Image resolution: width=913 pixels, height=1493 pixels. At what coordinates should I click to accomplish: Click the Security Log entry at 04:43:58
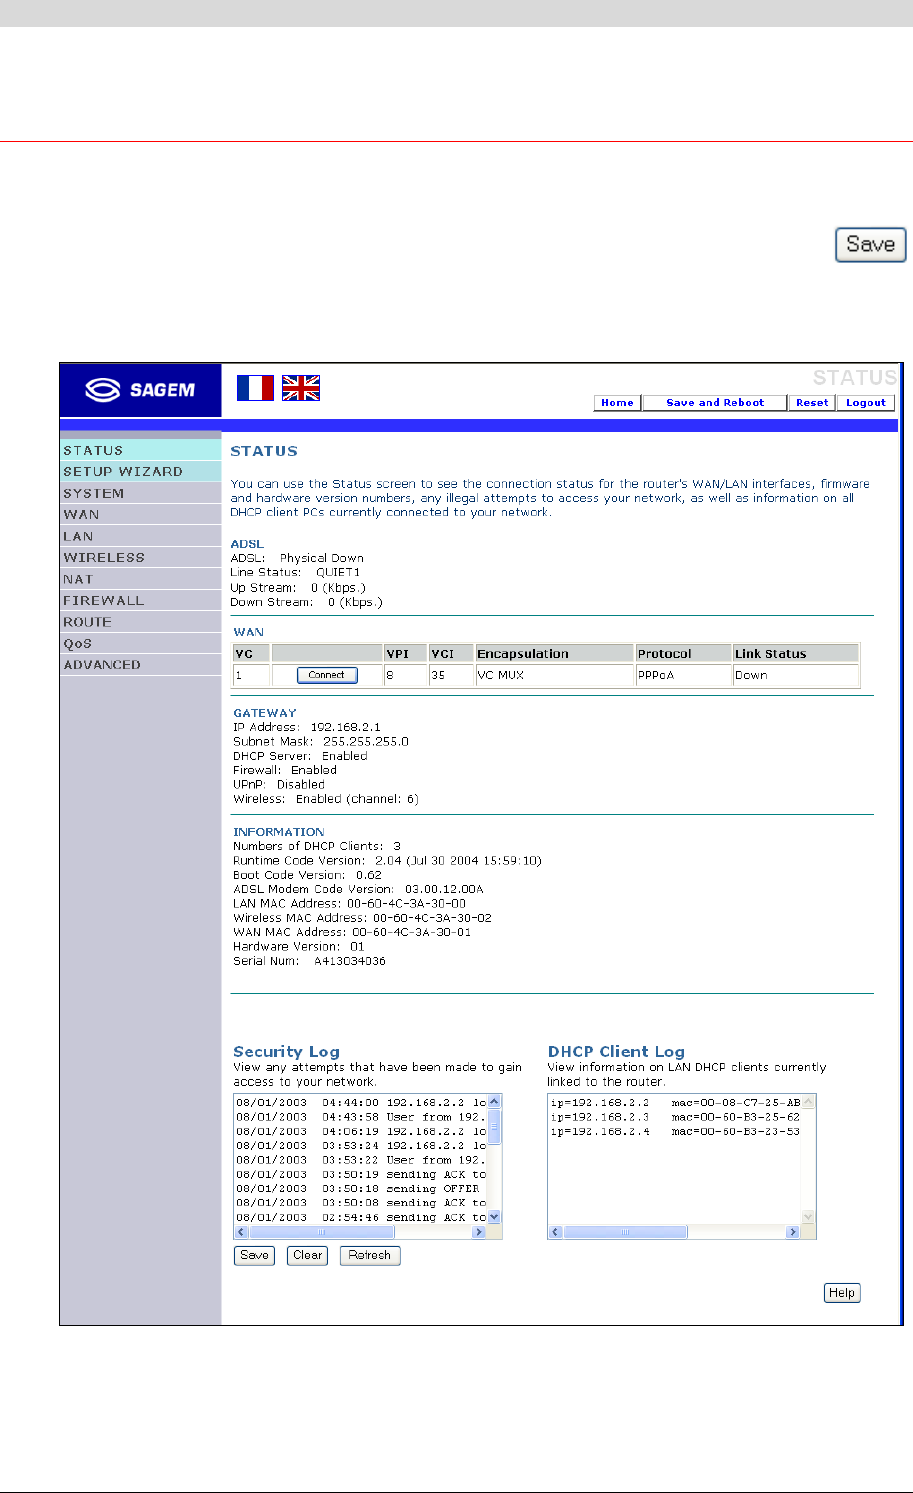tap(361, 1117)
